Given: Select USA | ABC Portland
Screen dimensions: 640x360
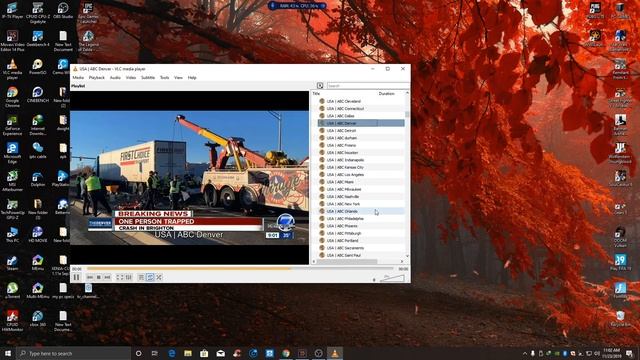Looking at the screenshot, I should coord(361,241).
